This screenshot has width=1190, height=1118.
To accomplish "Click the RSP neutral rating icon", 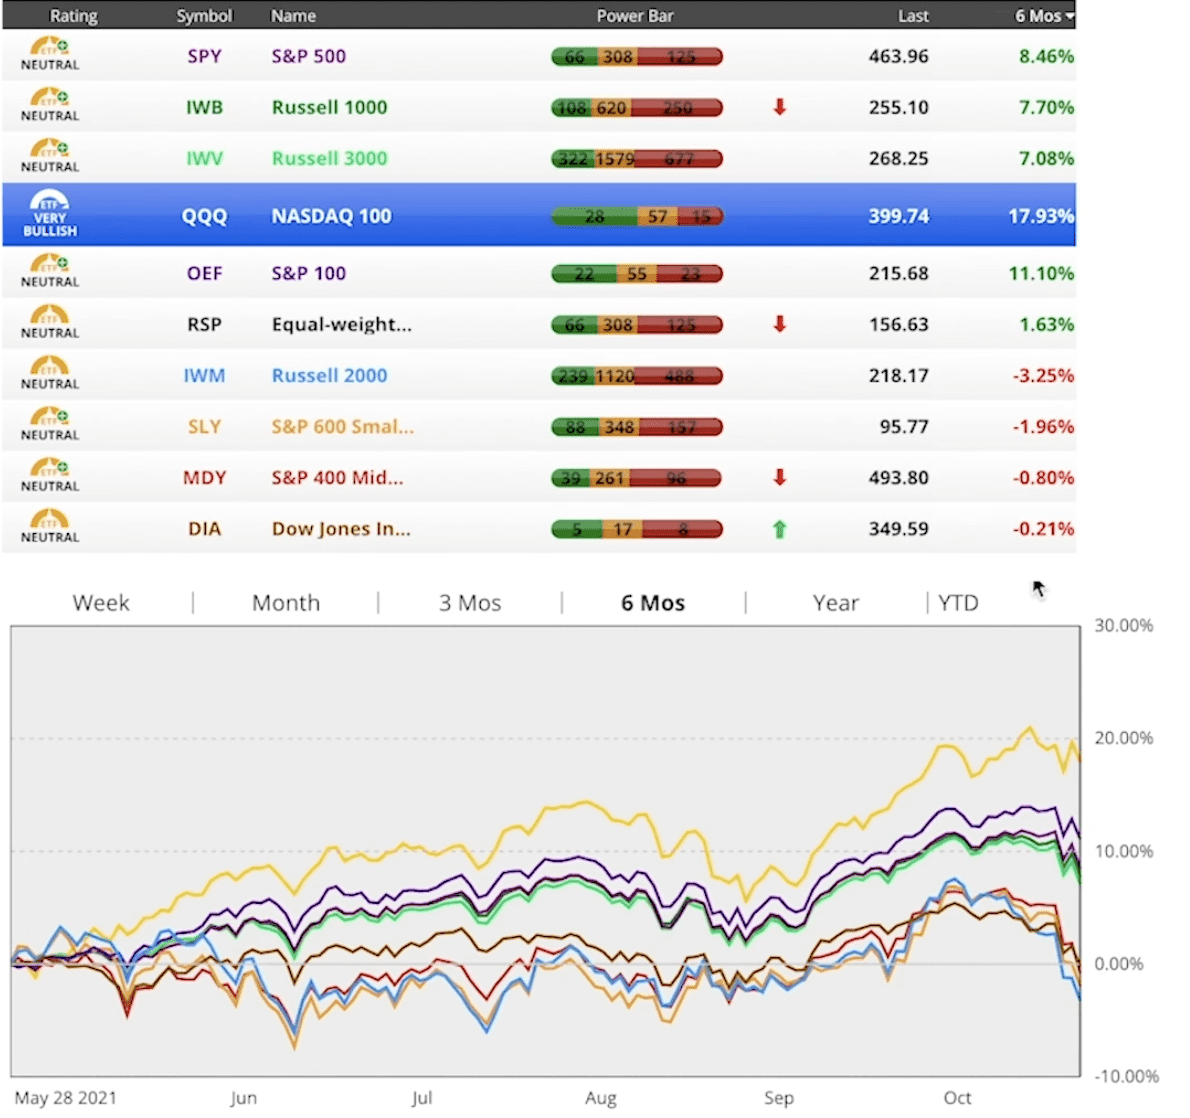I will (x=49, y=322).
